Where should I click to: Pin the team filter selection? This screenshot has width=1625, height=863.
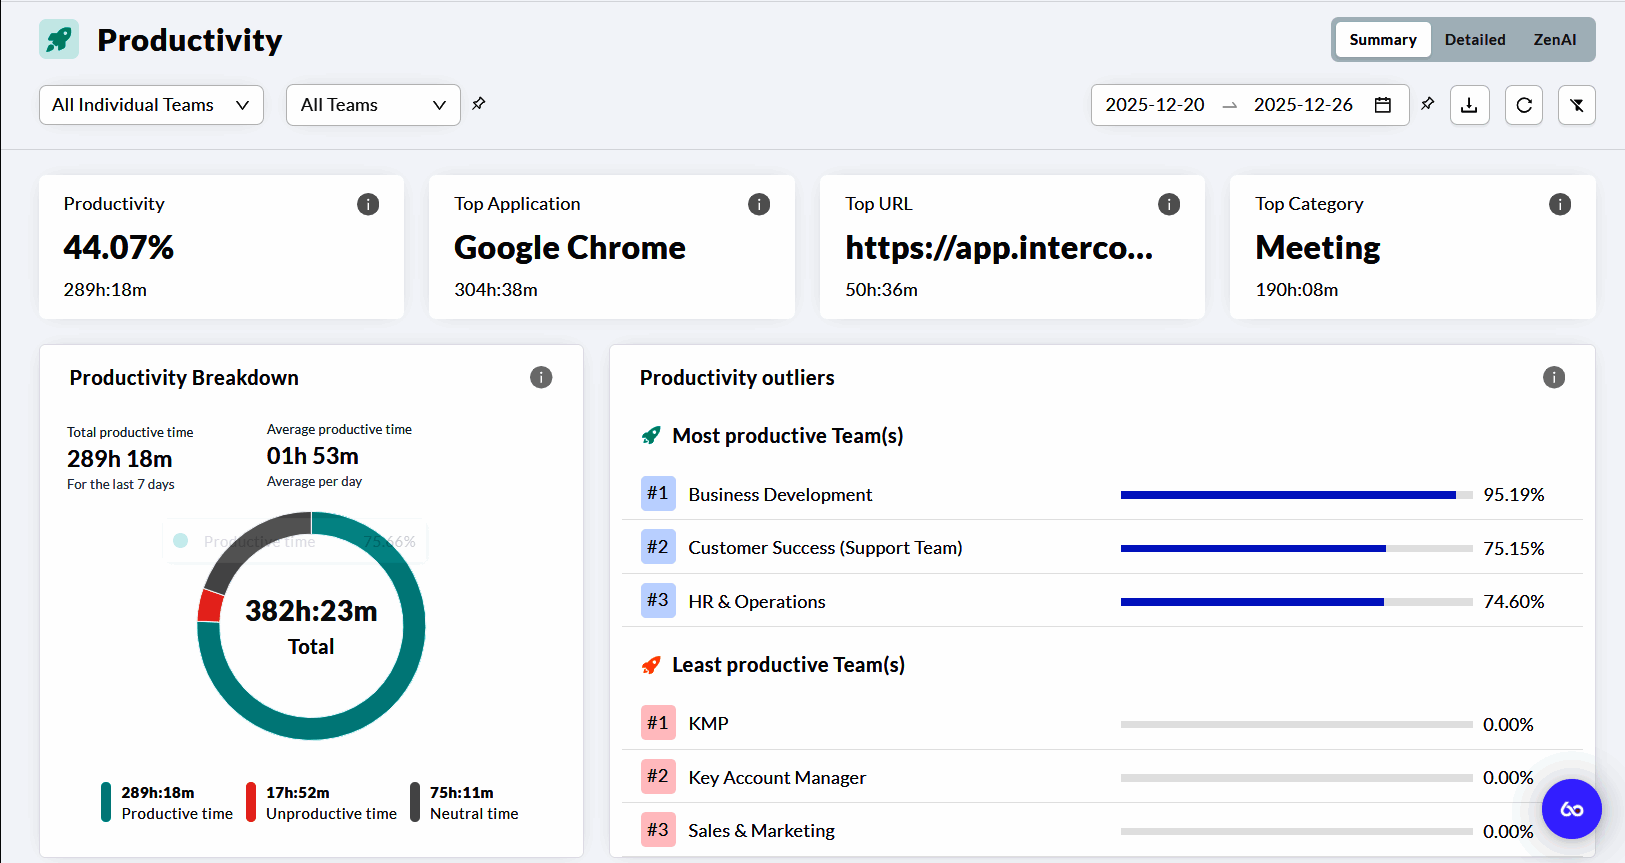[479, 104]
